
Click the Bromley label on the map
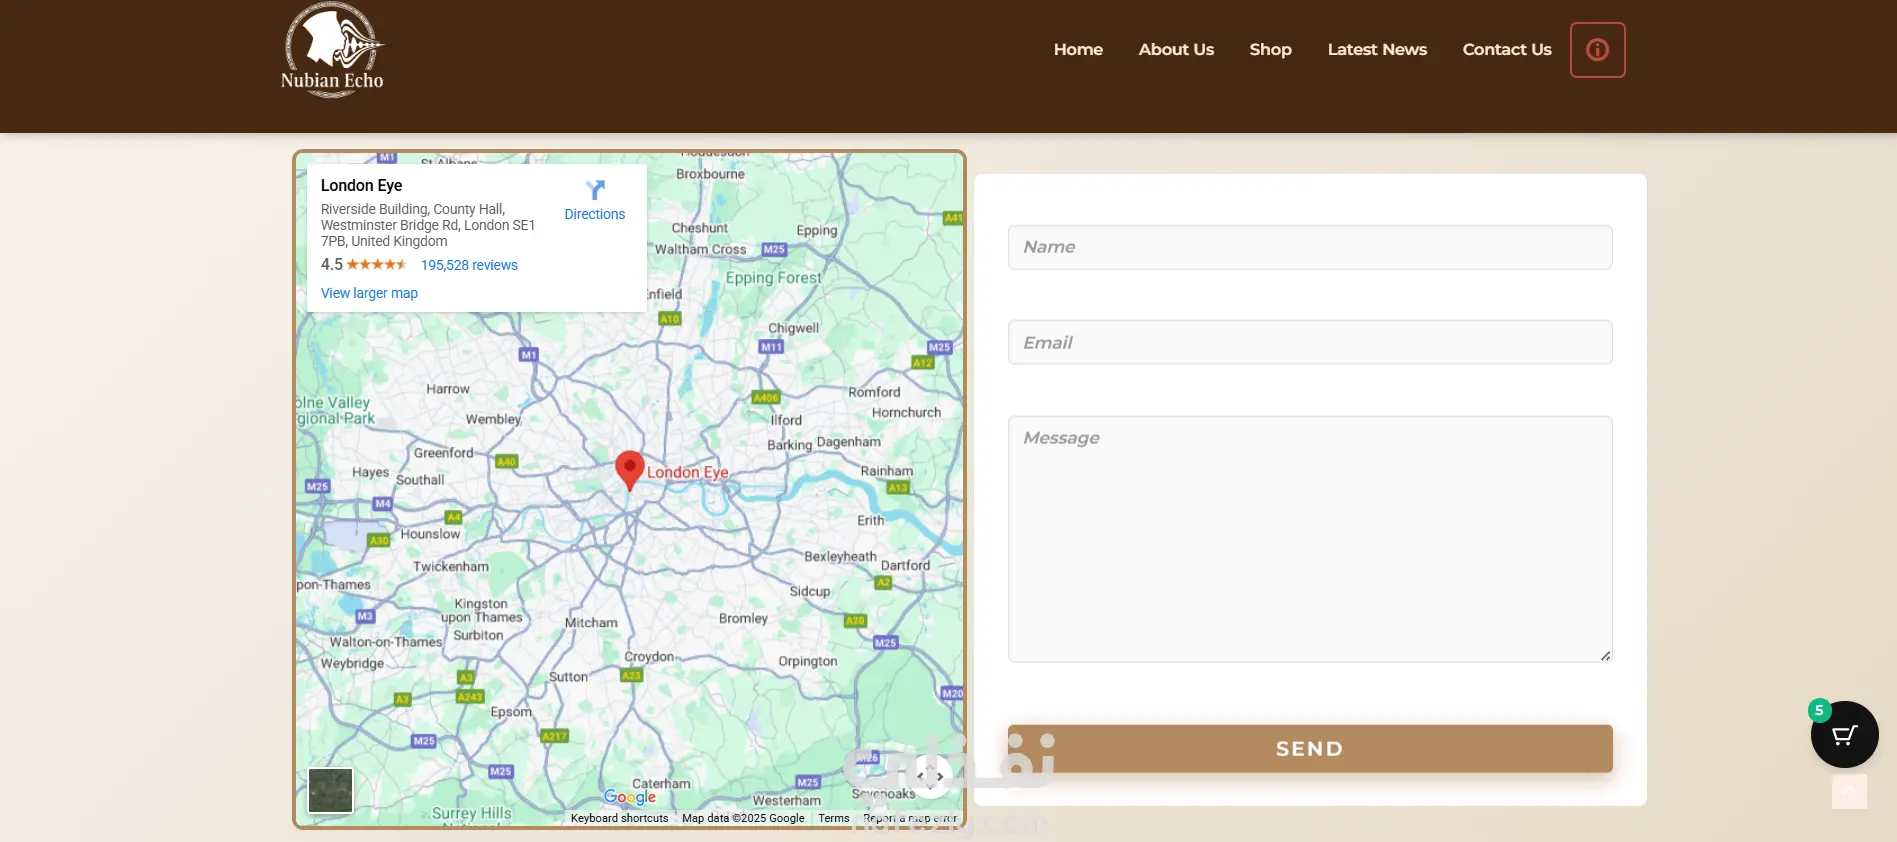743,618
